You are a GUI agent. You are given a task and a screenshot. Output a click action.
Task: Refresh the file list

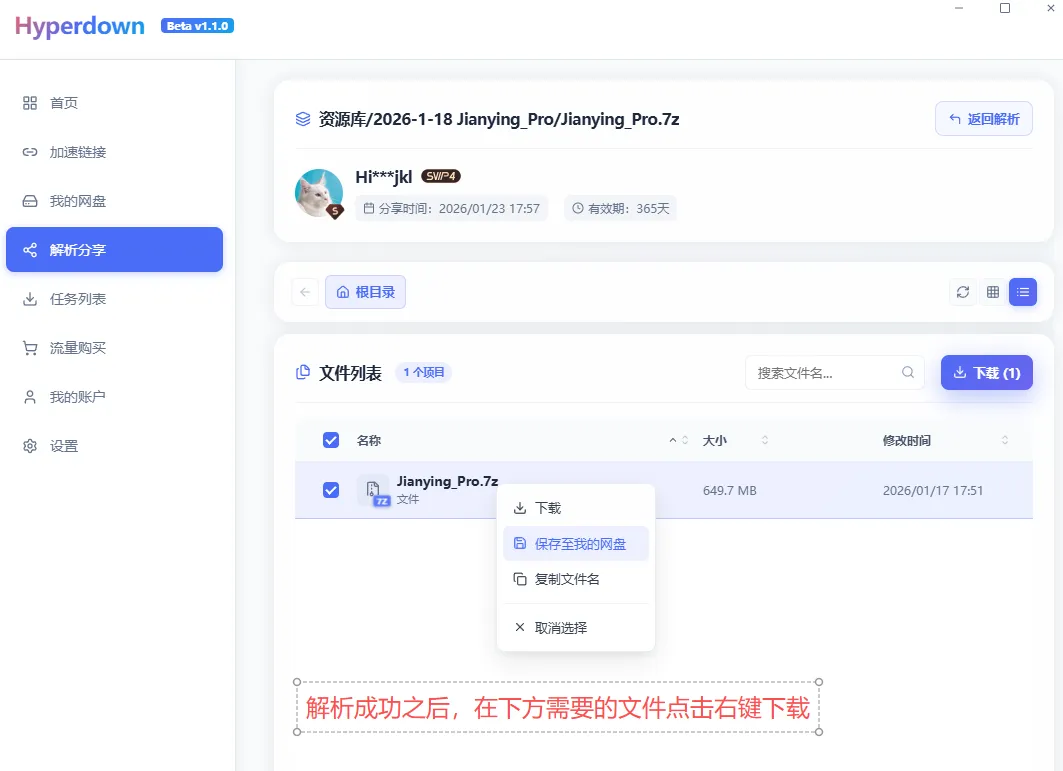[963, 292]
